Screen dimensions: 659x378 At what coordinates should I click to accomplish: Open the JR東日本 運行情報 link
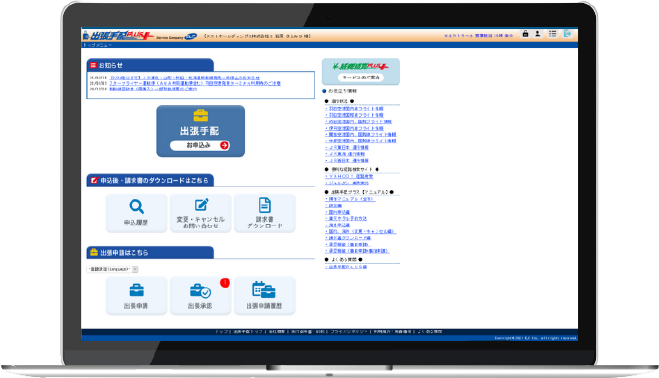[347, 148]
